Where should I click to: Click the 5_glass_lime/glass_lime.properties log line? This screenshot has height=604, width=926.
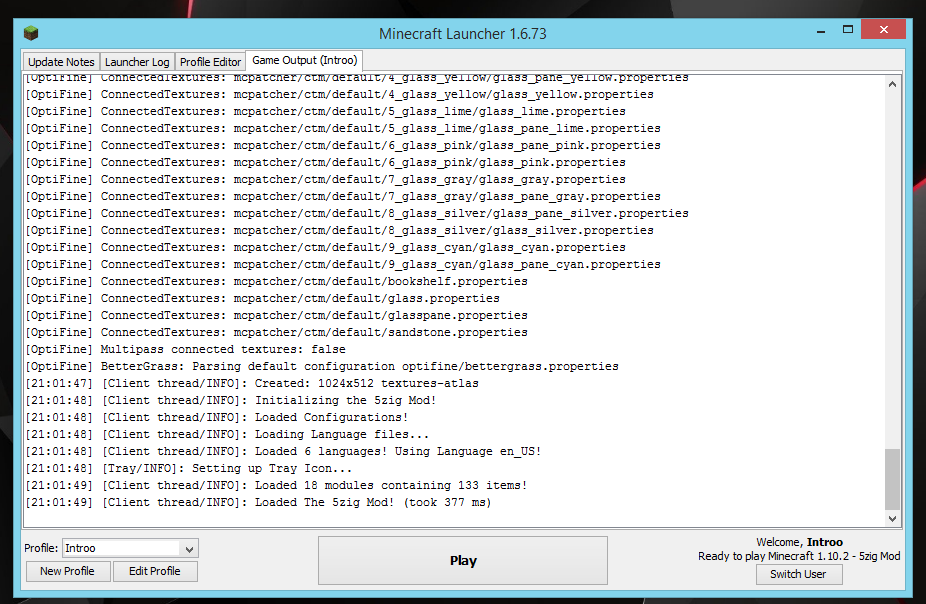[325, 112]
